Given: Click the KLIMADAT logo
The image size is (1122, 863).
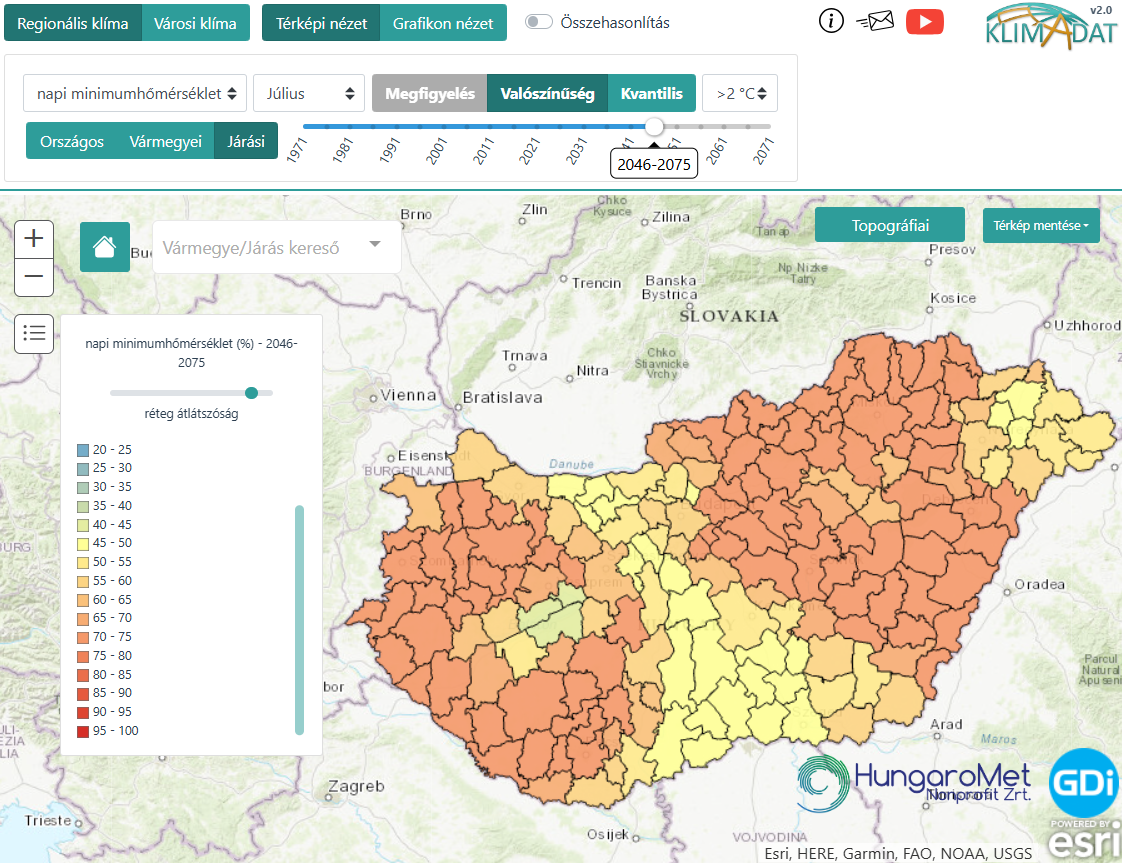Looking at the screenshot, I should click(1050, 27).
